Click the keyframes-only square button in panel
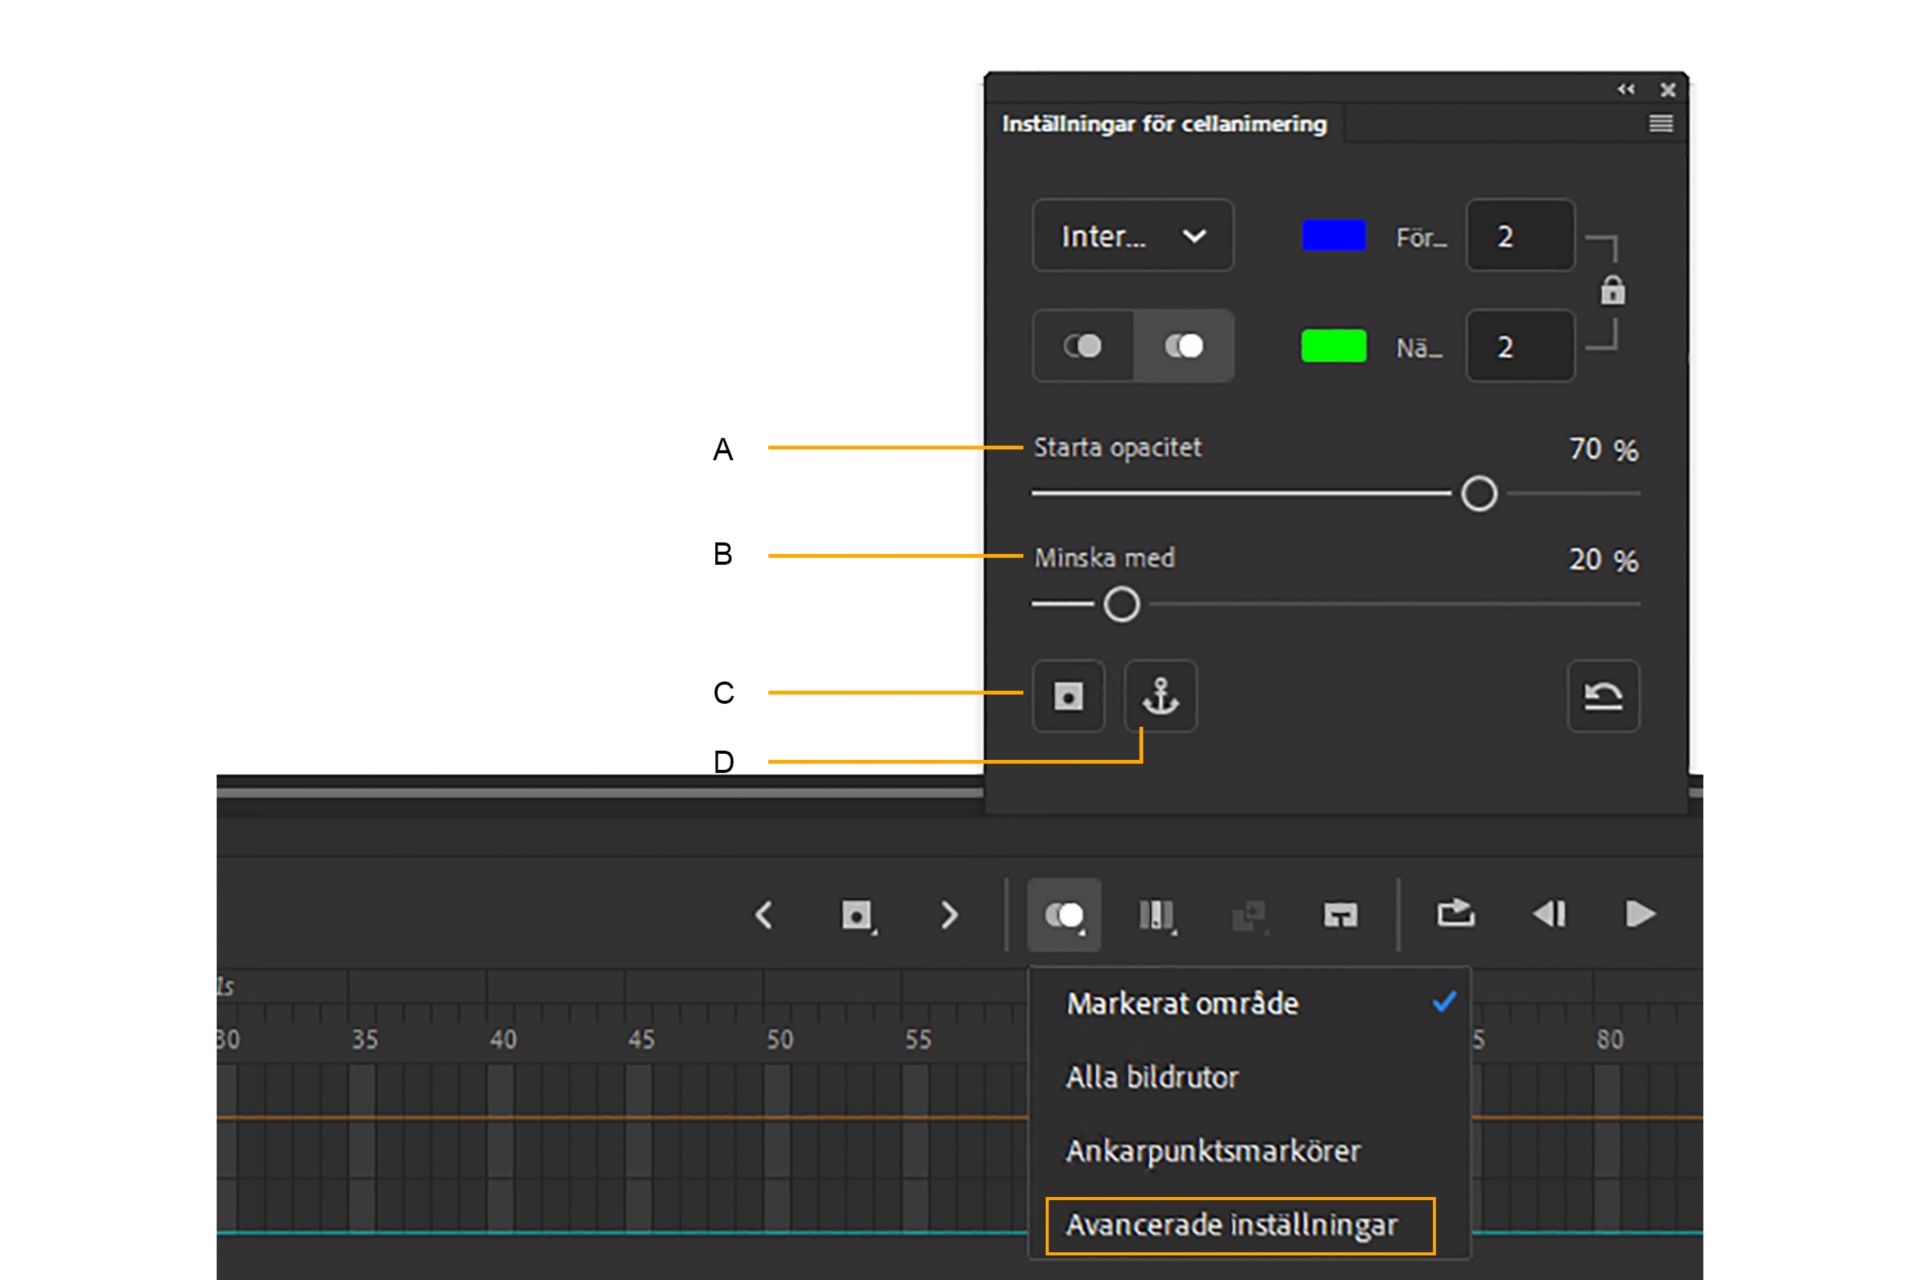 click(1068, 696)
